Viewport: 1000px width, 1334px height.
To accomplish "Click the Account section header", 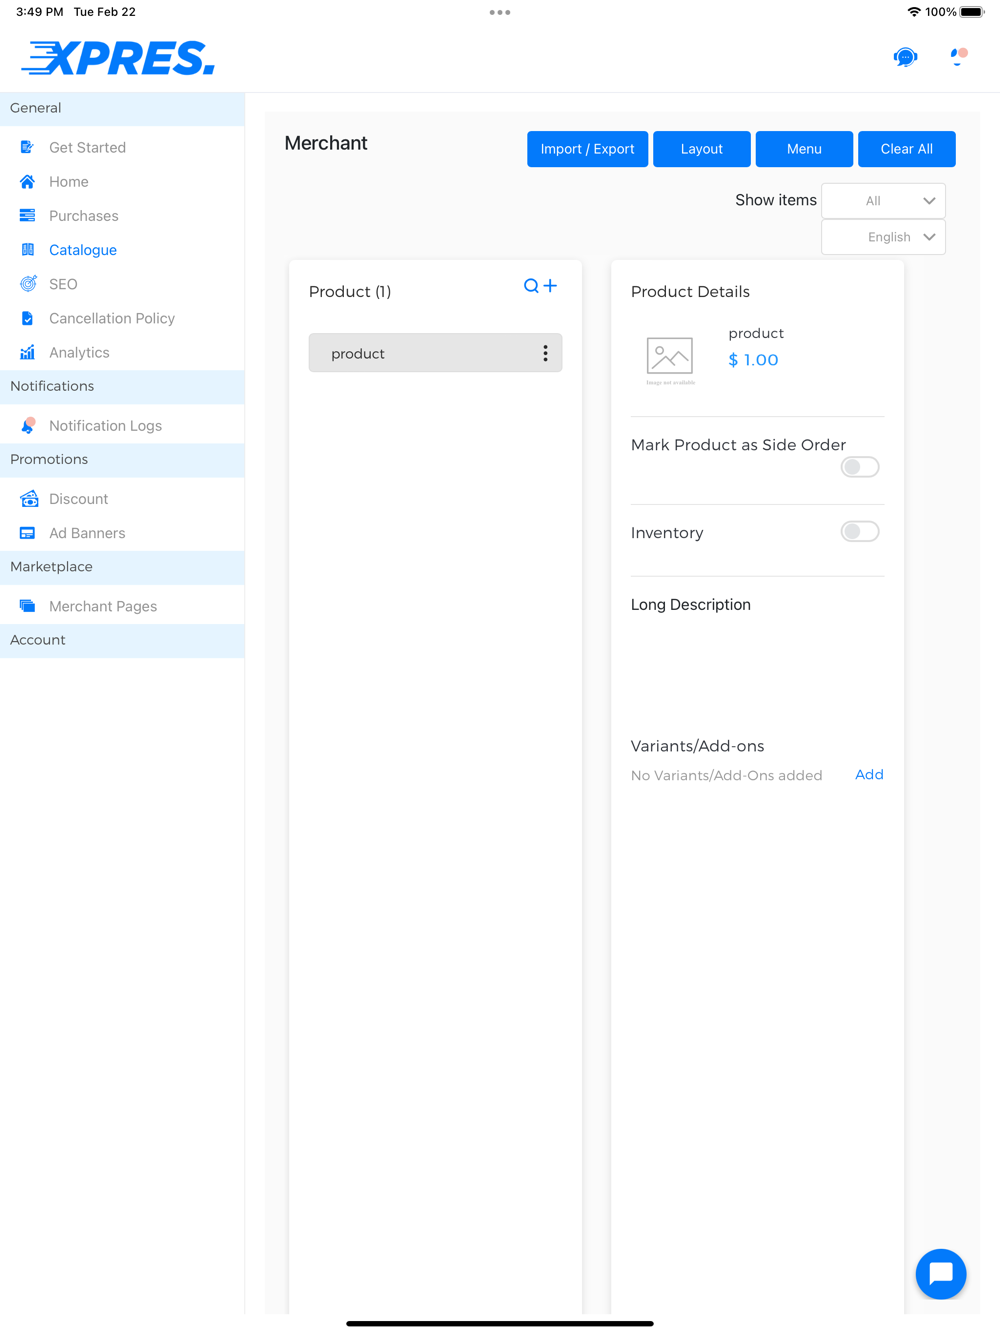I will 122,640.
